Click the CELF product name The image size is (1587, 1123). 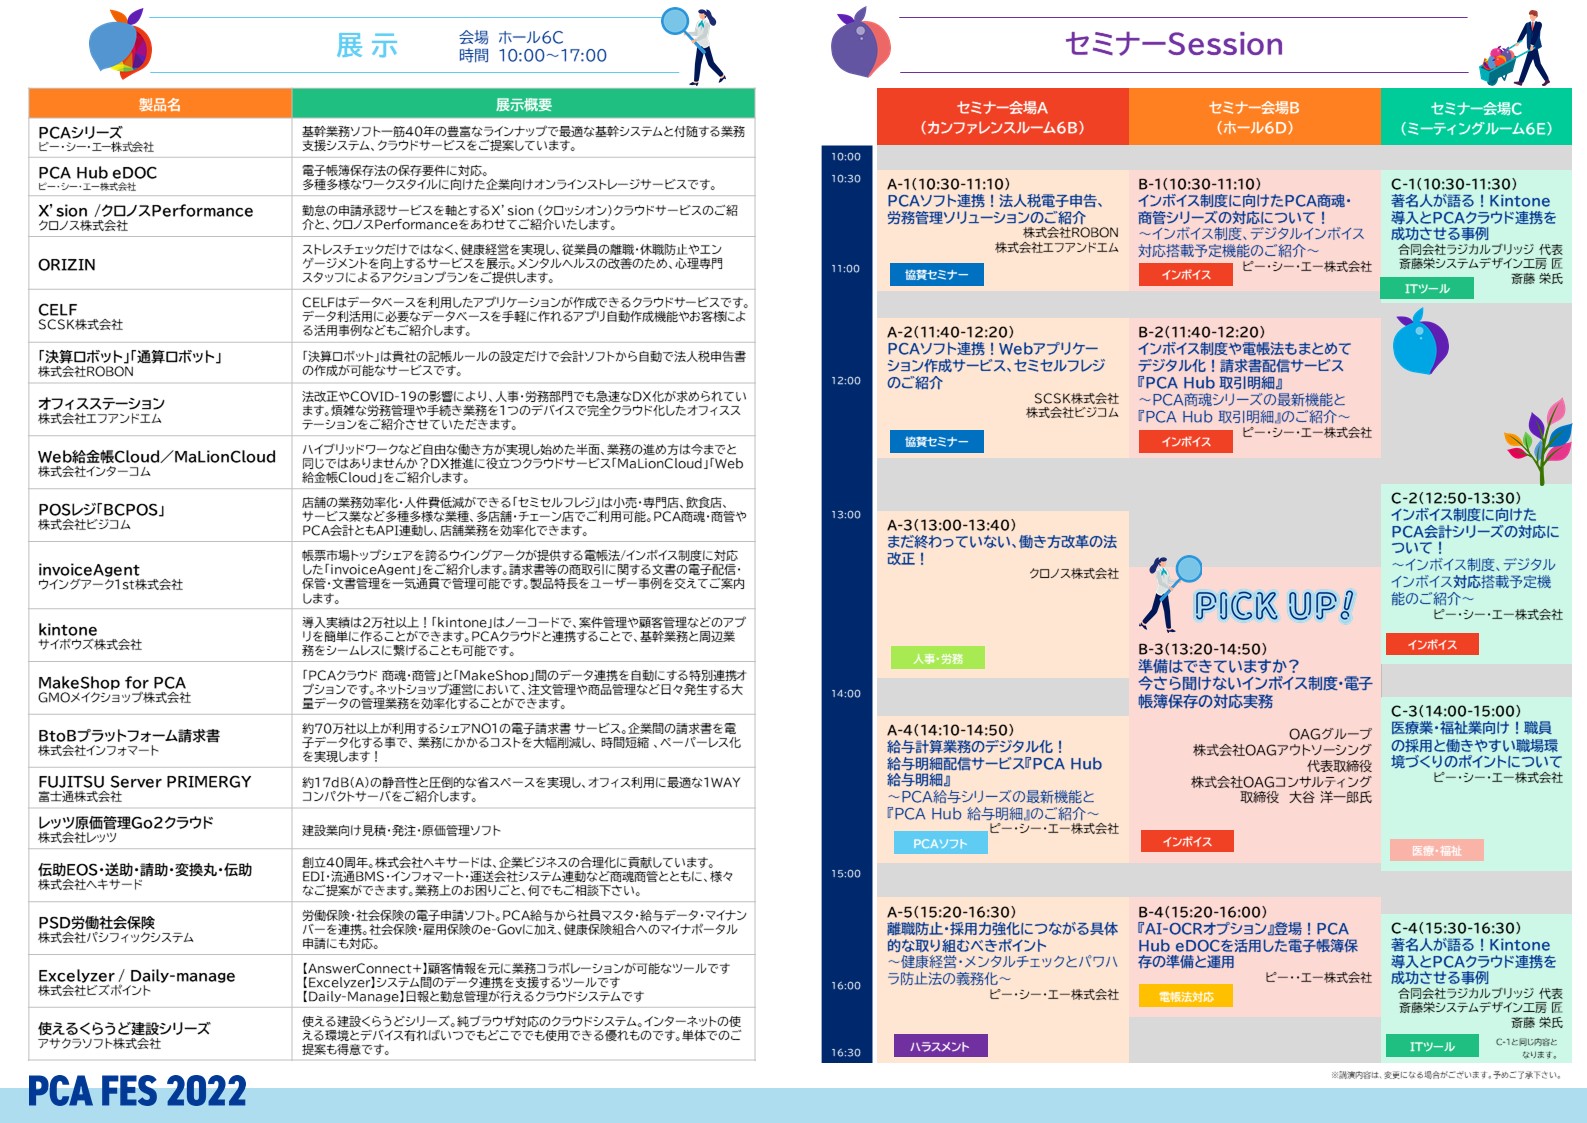58,309
